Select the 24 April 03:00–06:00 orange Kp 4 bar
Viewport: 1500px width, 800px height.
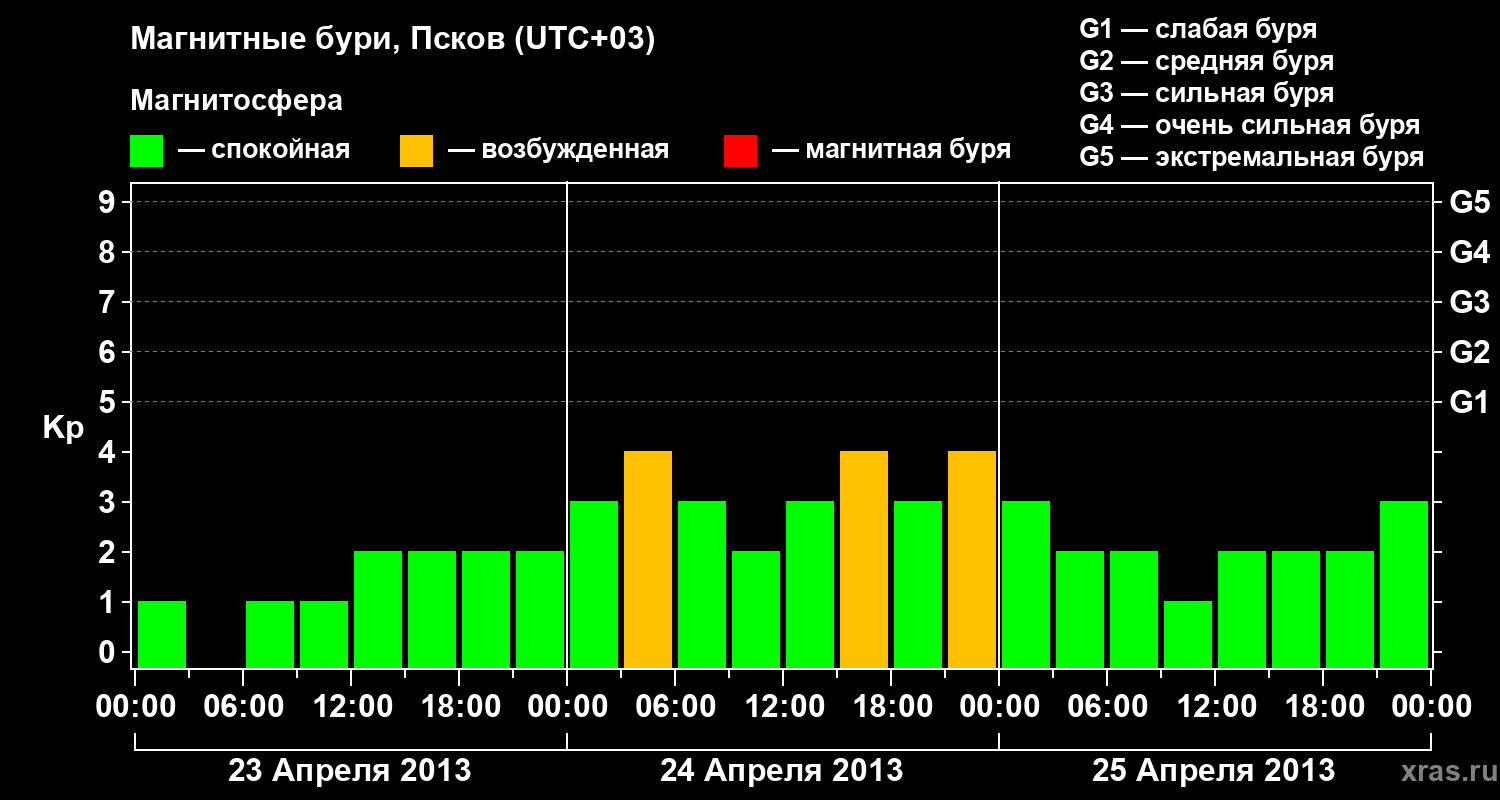click(x=648, y=559)
